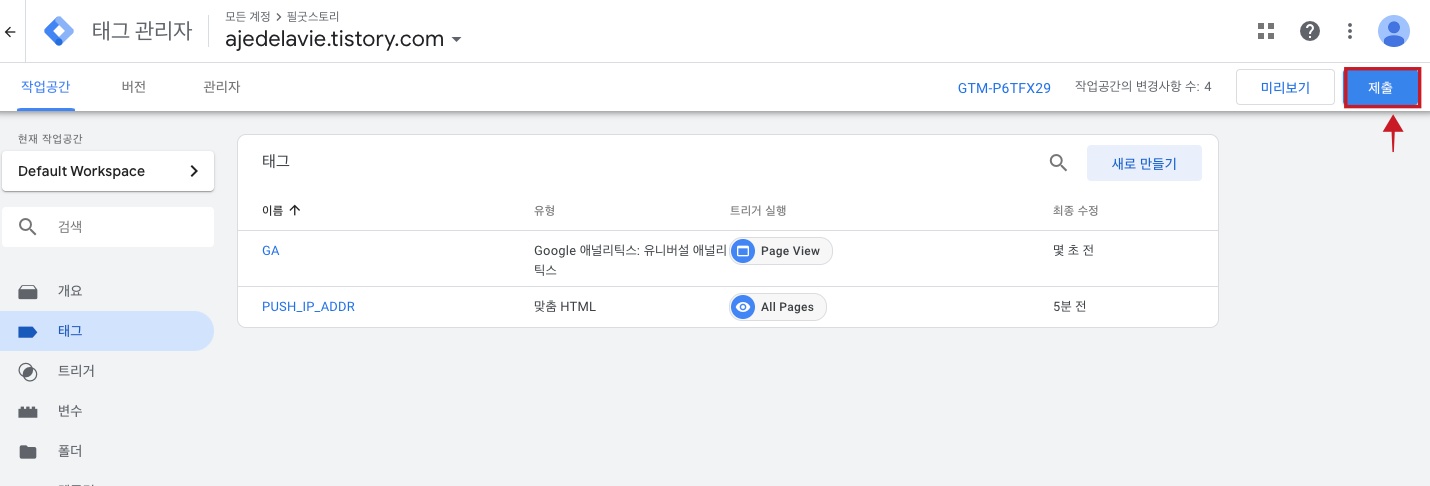Screen dimensions: 1430x486
Task: Open the ajedelavie.tistory.com container dropdown
Action: coord(342,39)
